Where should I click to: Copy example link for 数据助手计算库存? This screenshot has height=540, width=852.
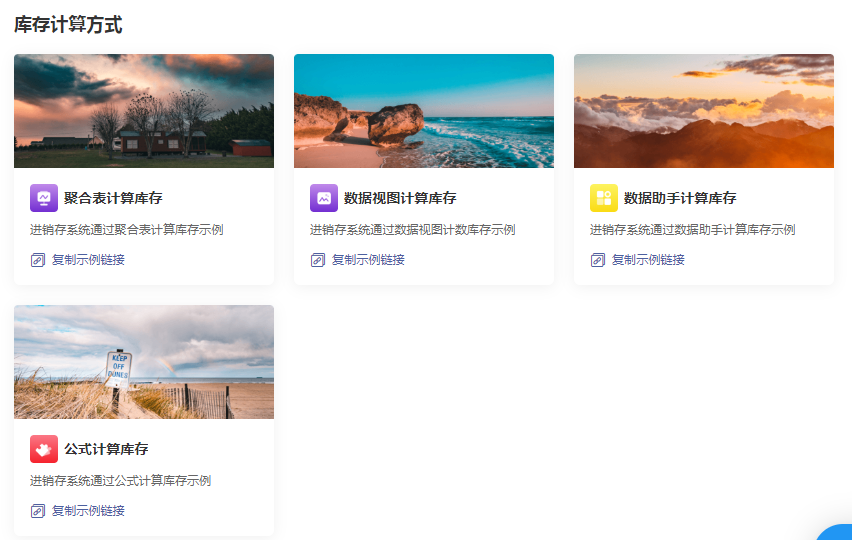pos(648,260)
